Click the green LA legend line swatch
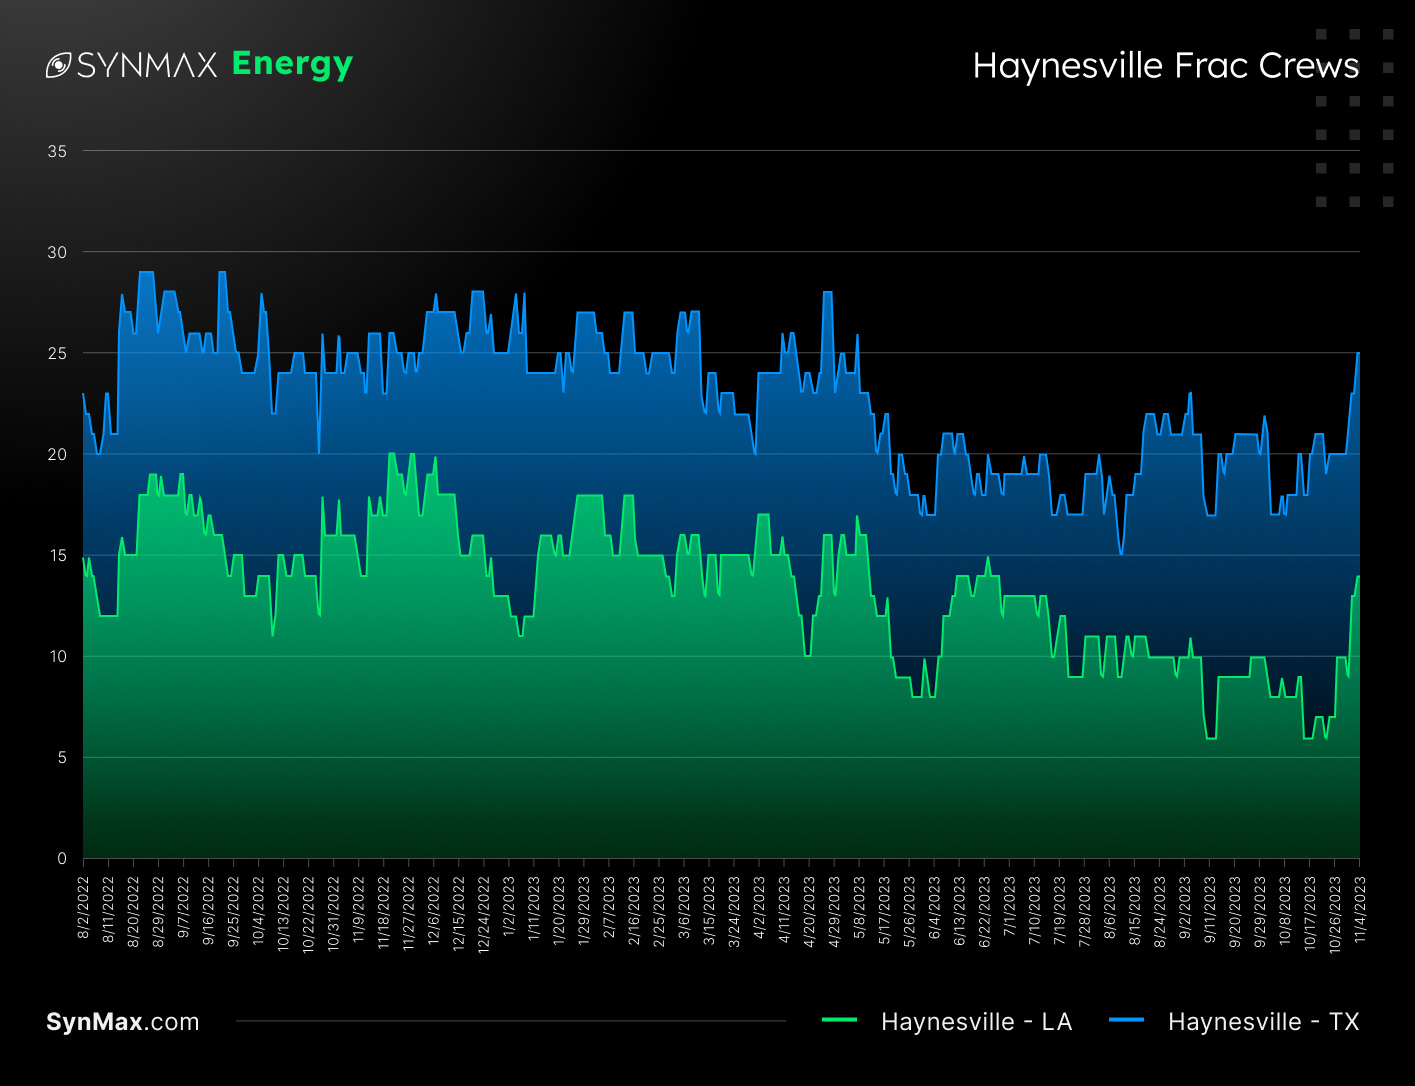The image size is (1415, 1086). pyautogui.click(x=839, y=1020)
